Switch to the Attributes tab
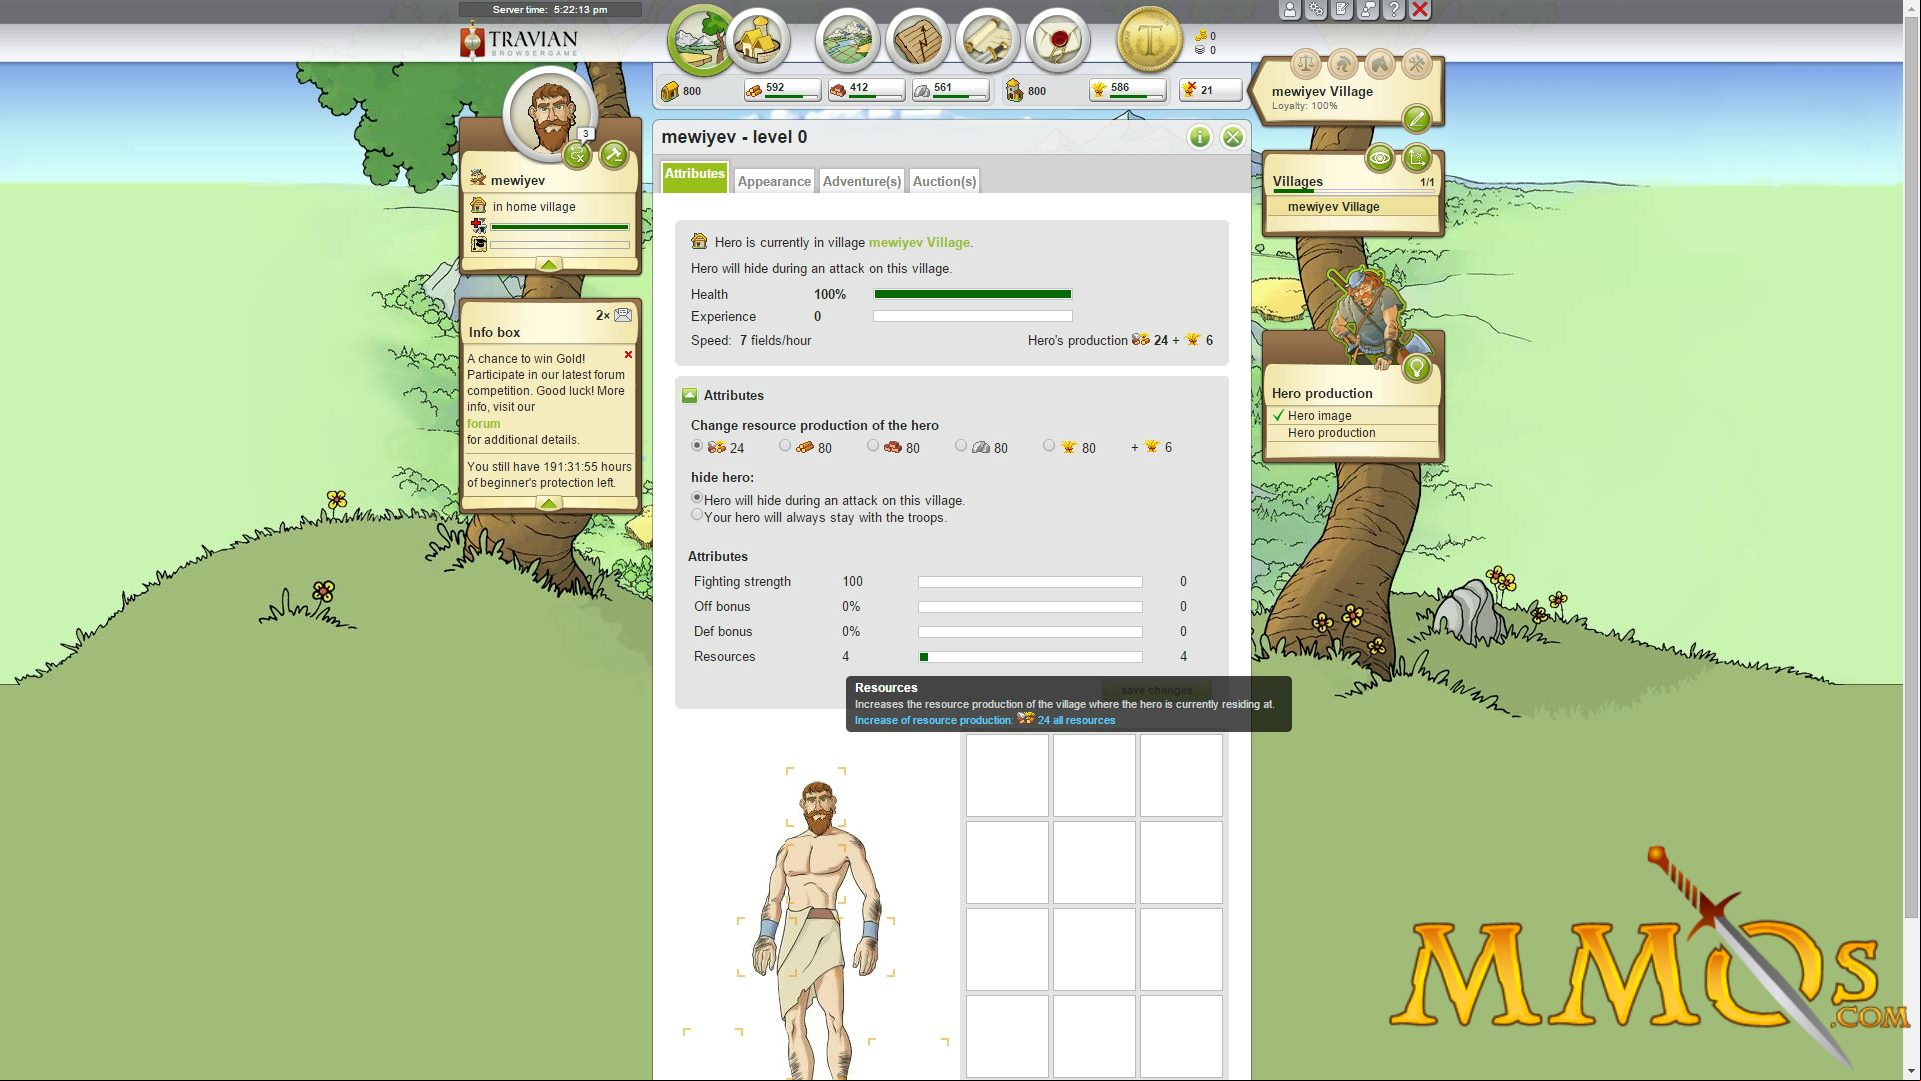 [694, 176]
